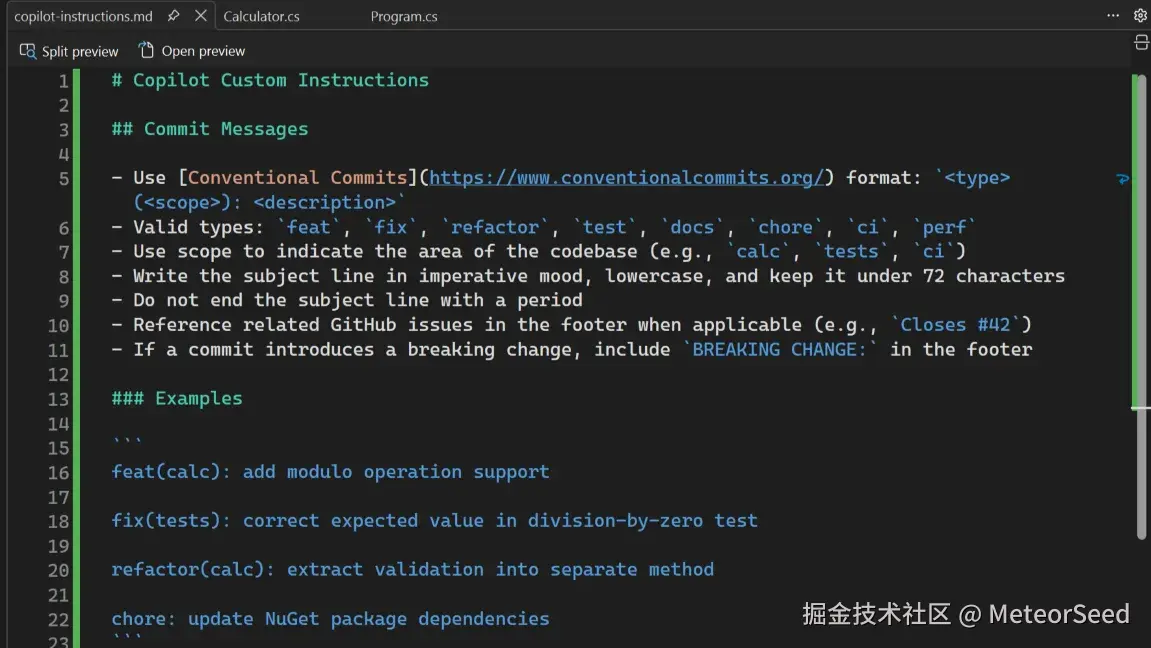Pin the copilot-instructions.md tab
1151x648 pixels.
point(173,15)
